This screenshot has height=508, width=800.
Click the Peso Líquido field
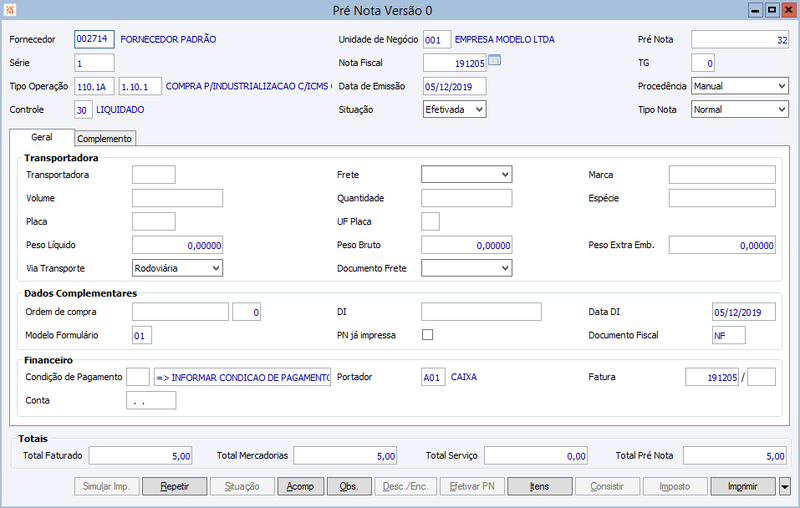[x=177, y=245]
